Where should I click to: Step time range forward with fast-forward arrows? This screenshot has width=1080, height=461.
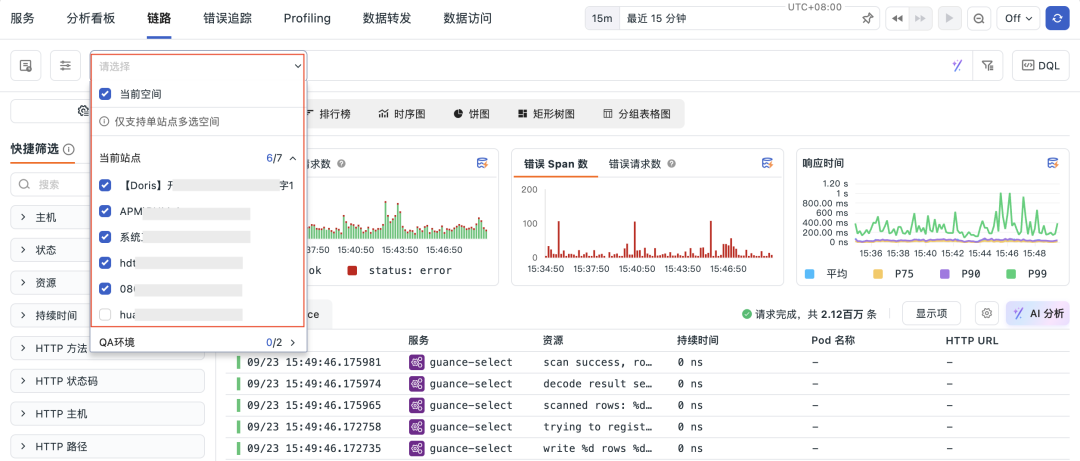918,19
